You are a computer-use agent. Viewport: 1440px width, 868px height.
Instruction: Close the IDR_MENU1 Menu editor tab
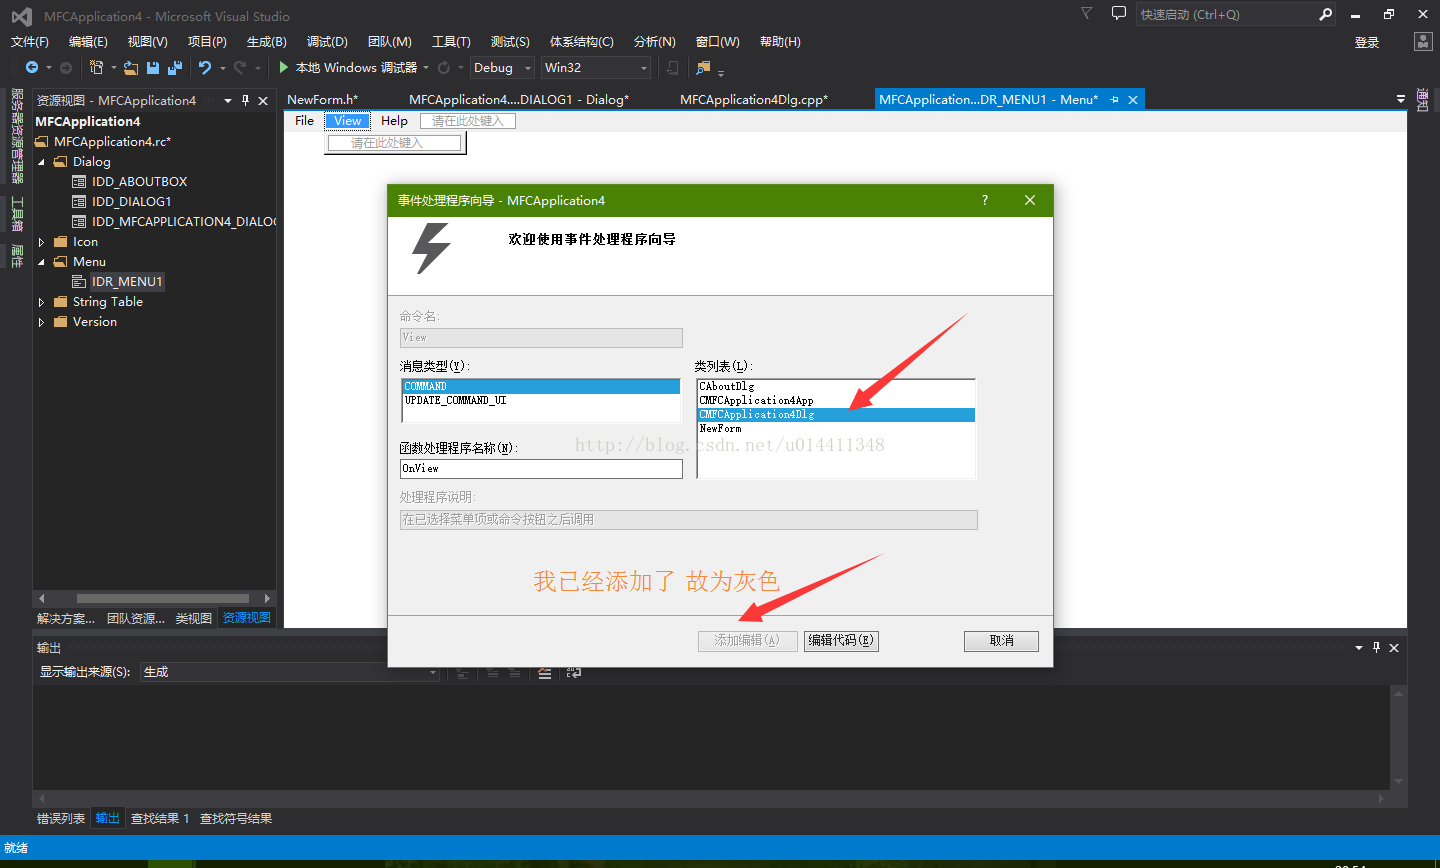click(x=1133, y=99)
